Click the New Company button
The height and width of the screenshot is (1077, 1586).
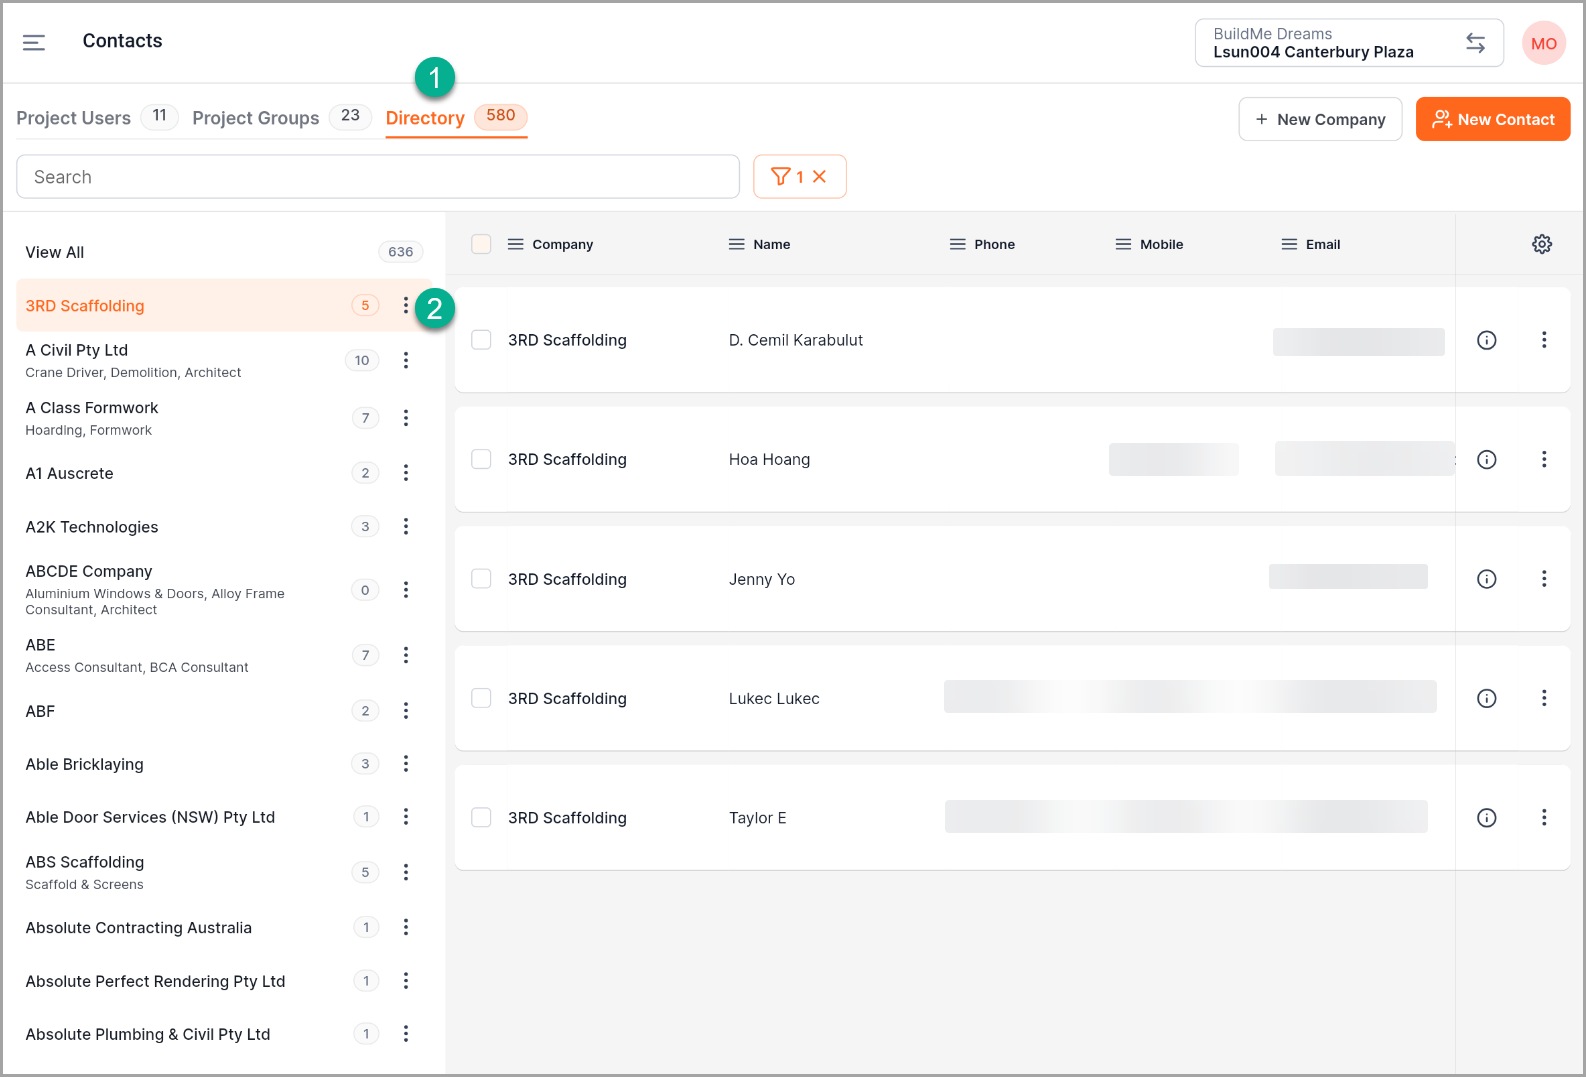coord(1320,119)
